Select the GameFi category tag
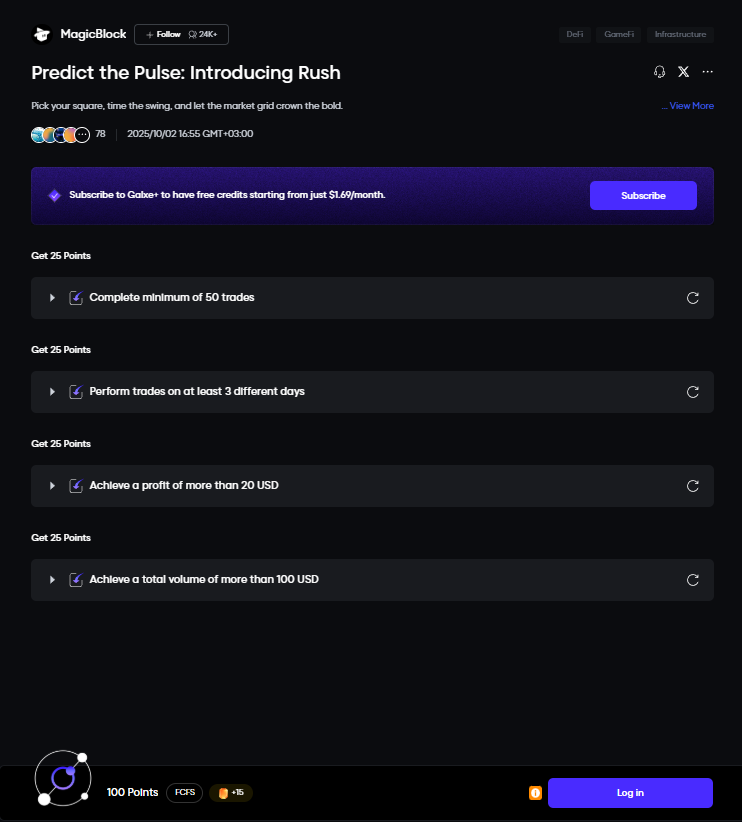Screen dimensions: 742x822 (x=619, y=35)
